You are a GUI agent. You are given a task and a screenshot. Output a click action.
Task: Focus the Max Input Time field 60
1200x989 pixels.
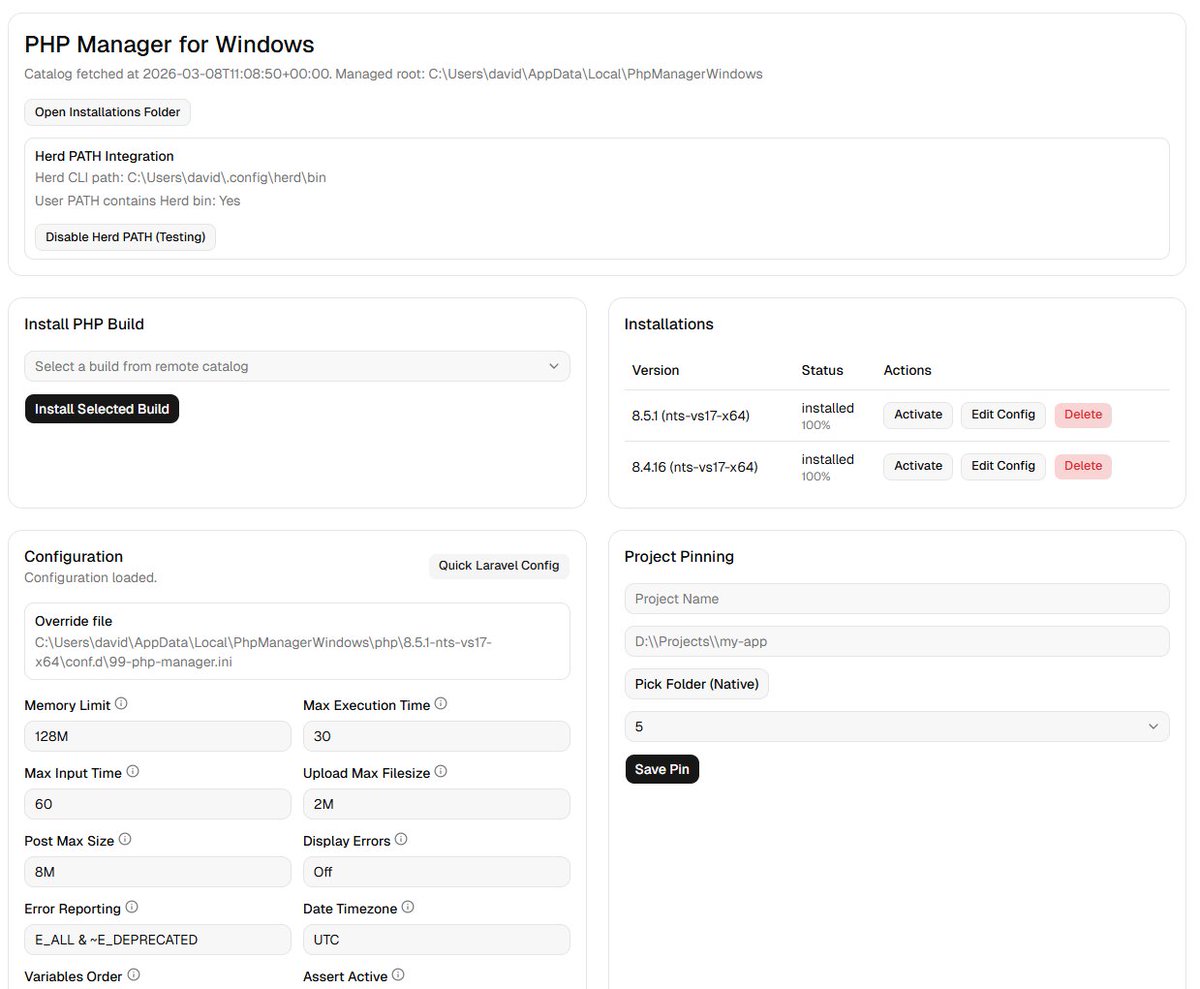157,804
